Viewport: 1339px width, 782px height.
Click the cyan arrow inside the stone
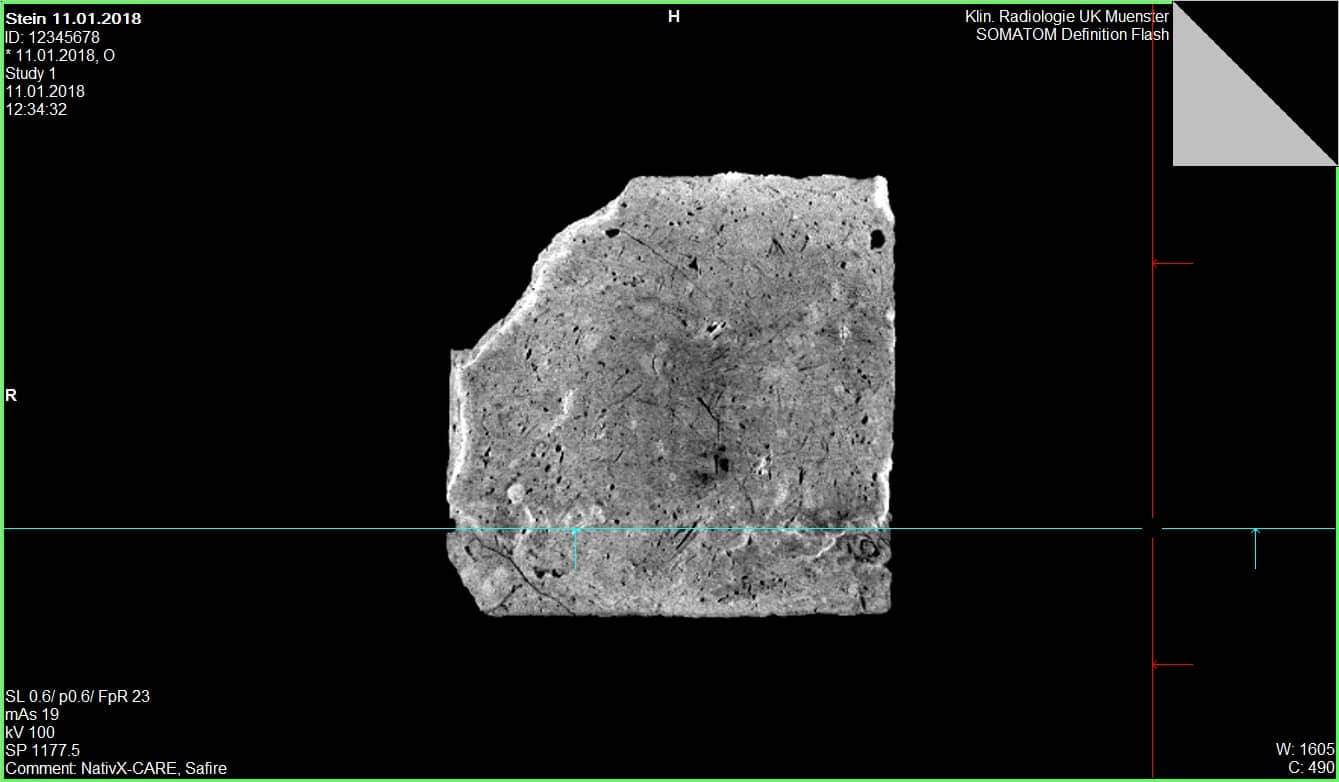coord(575,549)
